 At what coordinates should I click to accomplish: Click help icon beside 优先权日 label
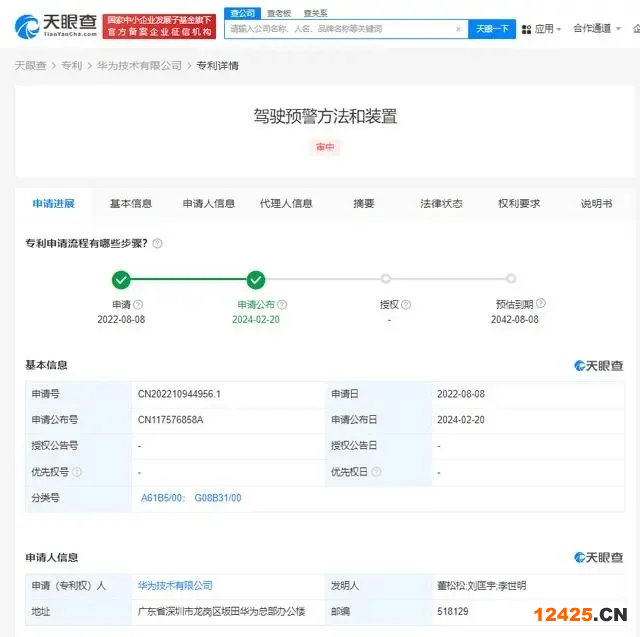377,471
